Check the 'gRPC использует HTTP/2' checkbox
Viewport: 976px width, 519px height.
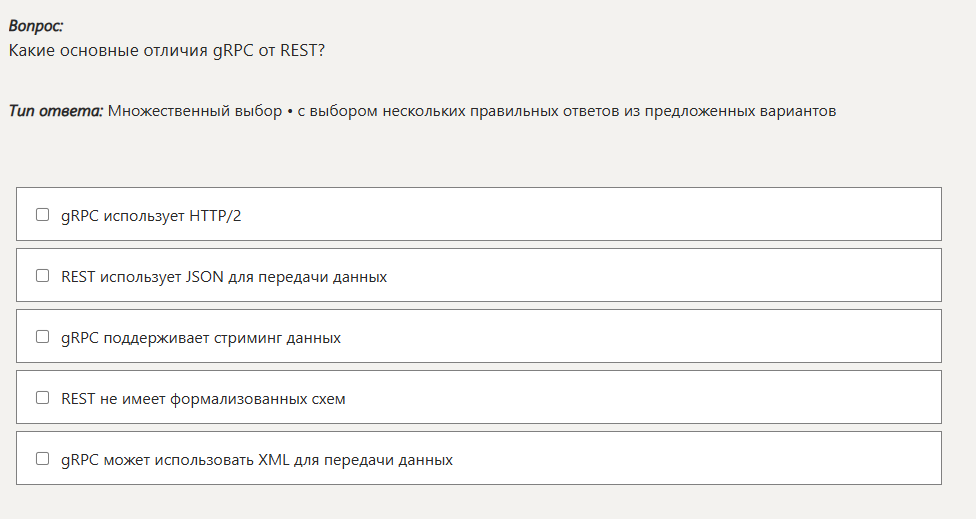click(x=42, y=214)
